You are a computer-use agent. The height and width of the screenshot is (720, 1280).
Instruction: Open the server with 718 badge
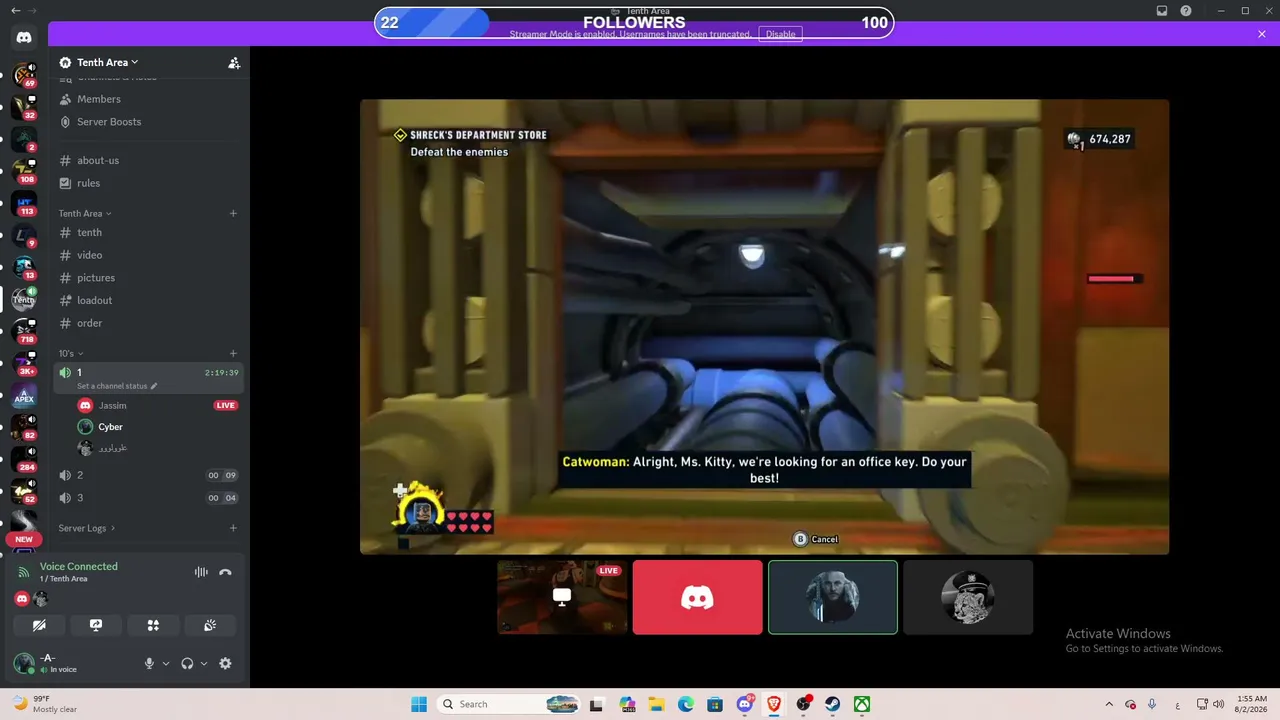point(24,332)
